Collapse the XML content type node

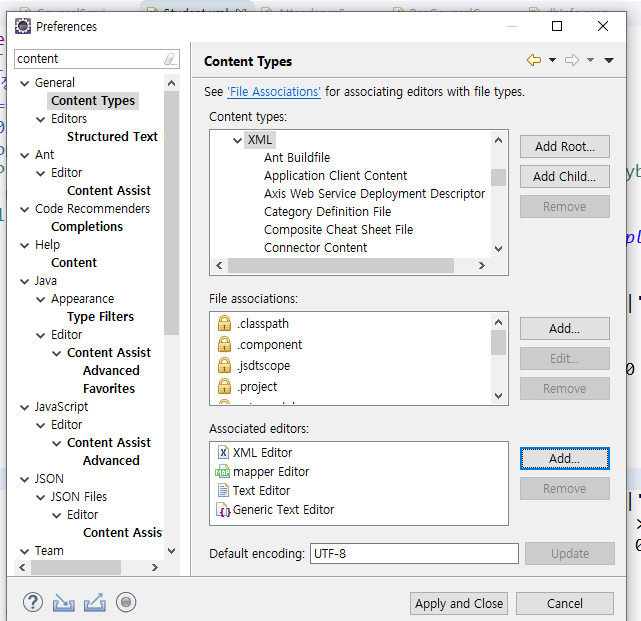tap(237, 140)
